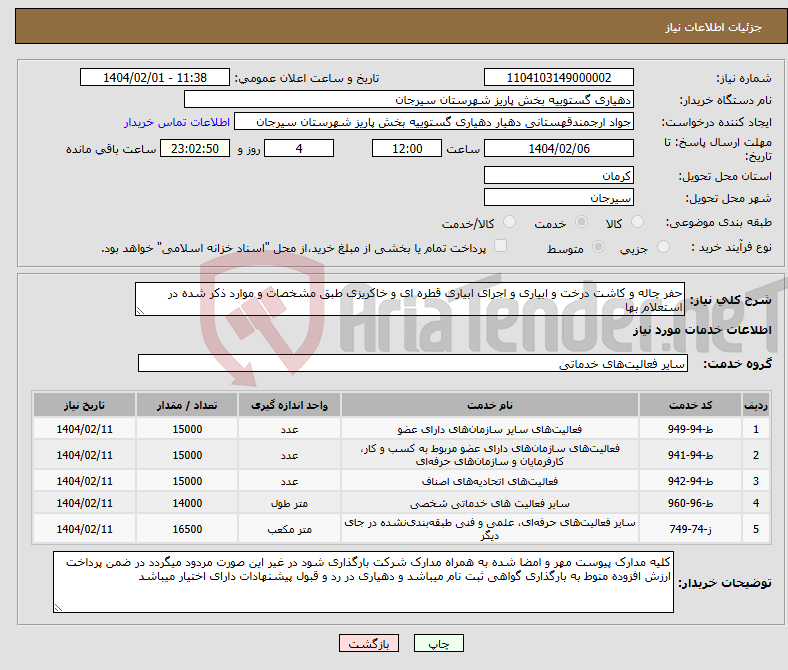Screen dimensions: 788x670
Task: Click the deadline date field 1404/02/06
Action: click(x=558, y=148)
